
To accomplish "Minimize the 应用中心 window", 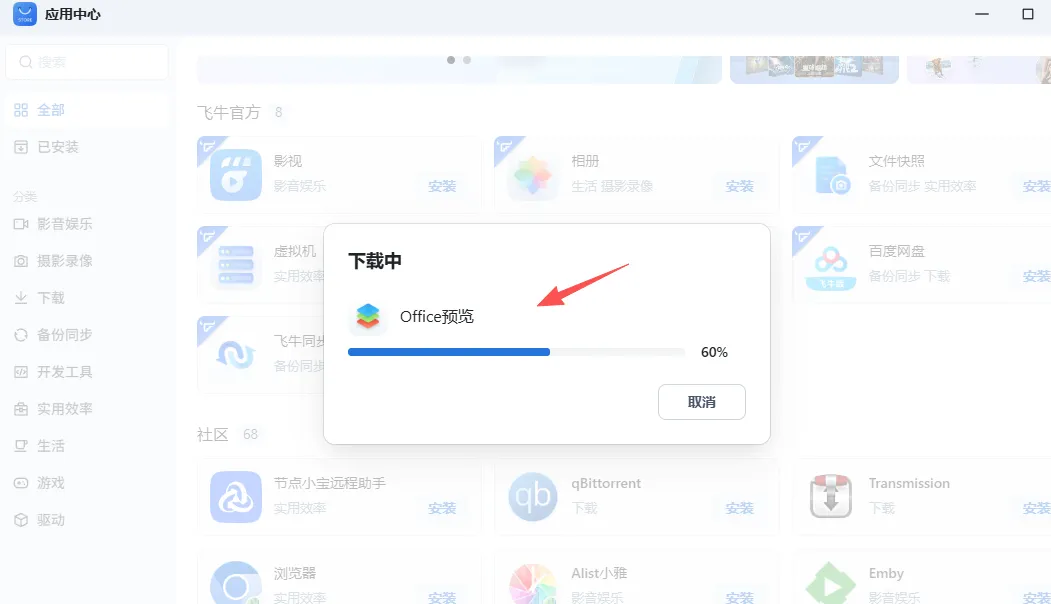I will [982, 14].
